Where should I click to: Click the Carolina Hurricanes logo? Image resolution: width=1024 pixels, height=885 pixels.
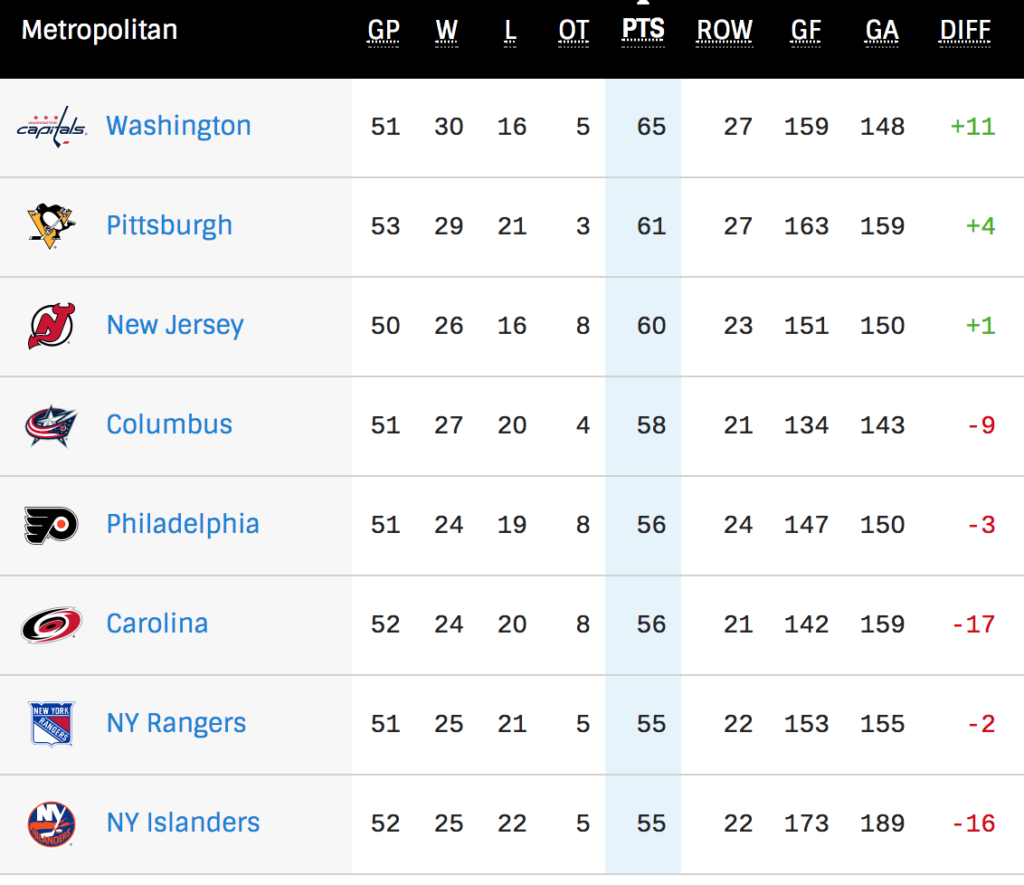click(x=51, y=624)
